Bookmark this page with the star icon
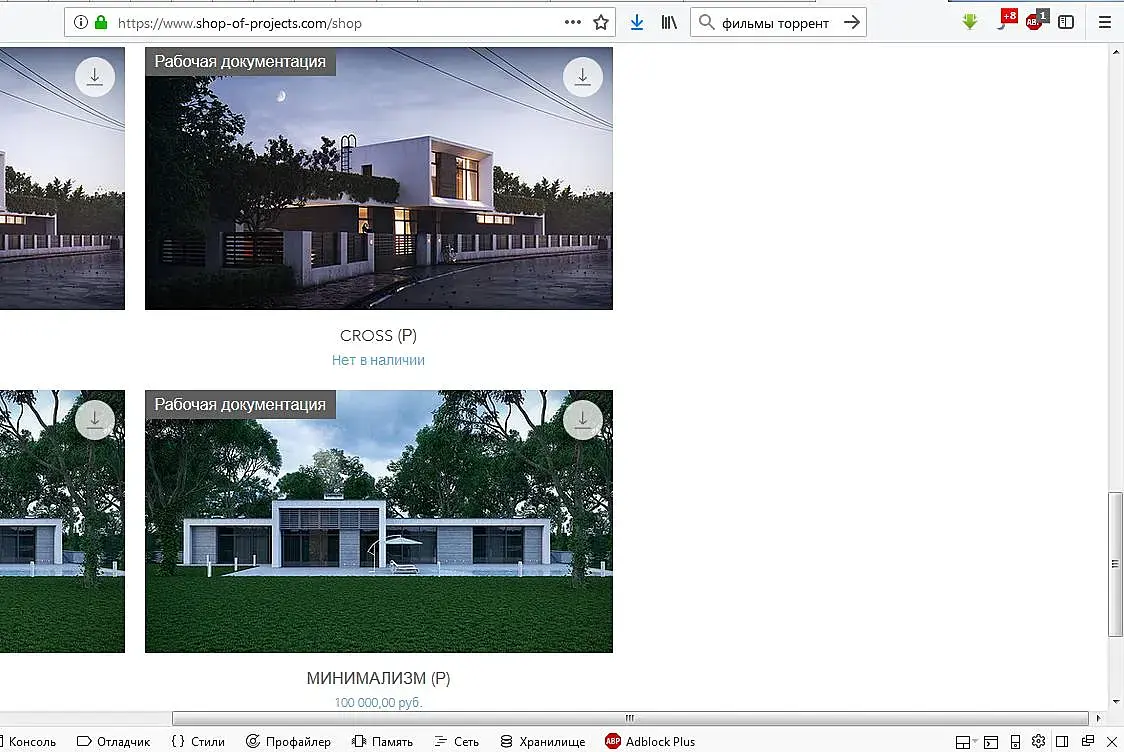The height and width of the screenshot is (752, 1124). tap(601, 22)
